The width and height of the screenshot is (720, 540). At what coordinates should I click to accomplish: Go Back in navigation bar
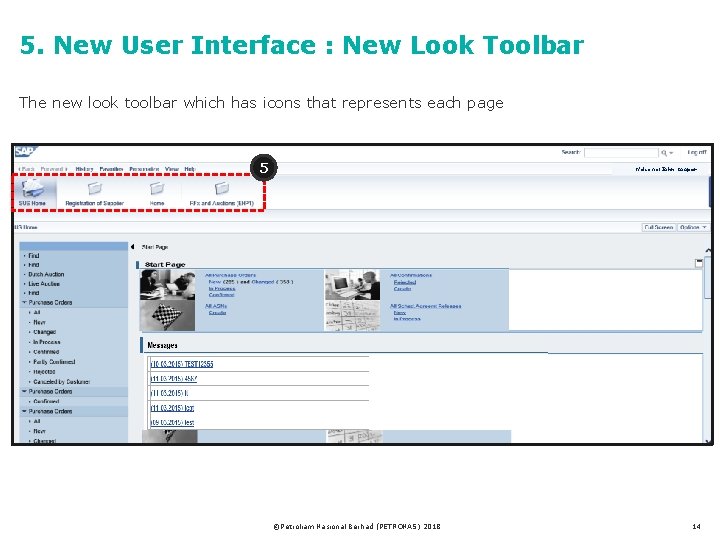click(27, 169)
